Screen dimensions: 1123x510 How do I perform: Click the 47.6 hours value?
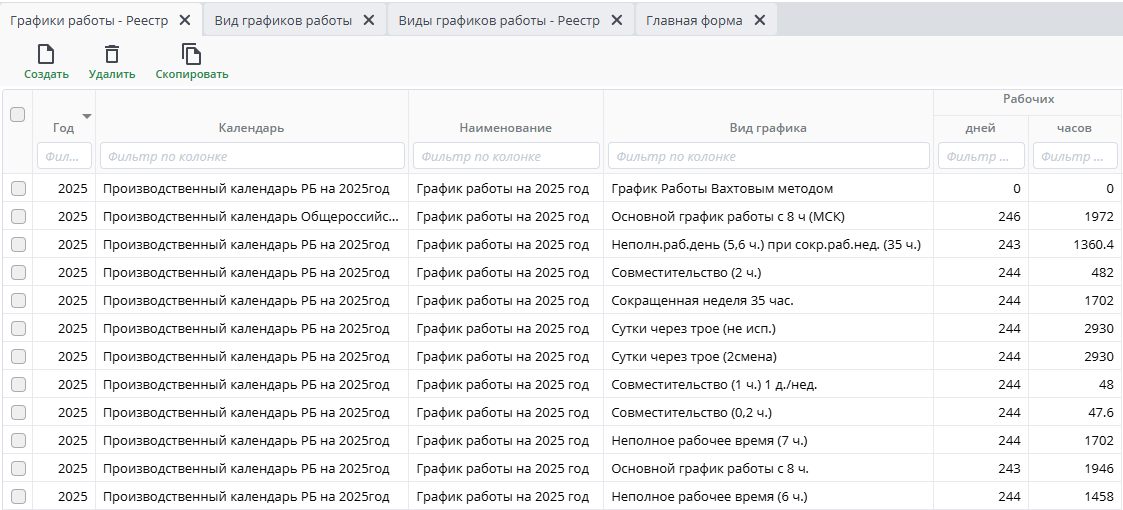(x=1101, y=412)
